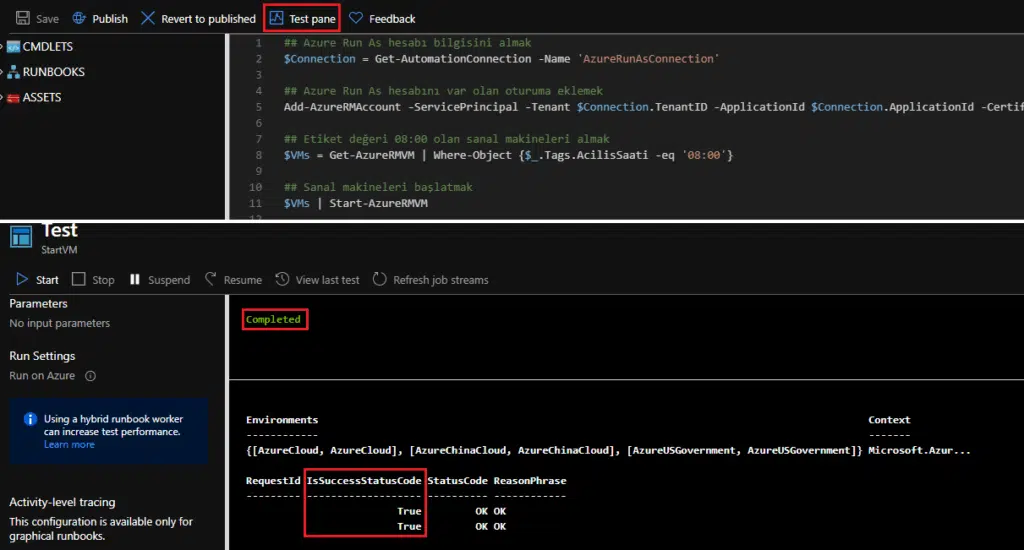
Task: Click the Run on Azure label
Action: [42, 376]
